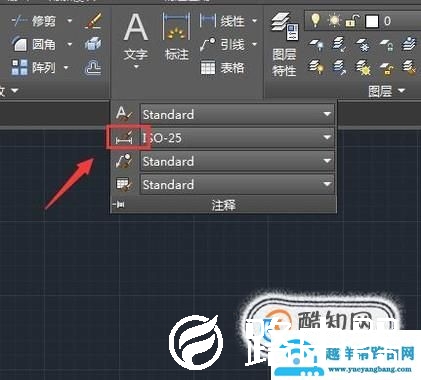Select the 线性 linear dimension tool

click(223, 21)
